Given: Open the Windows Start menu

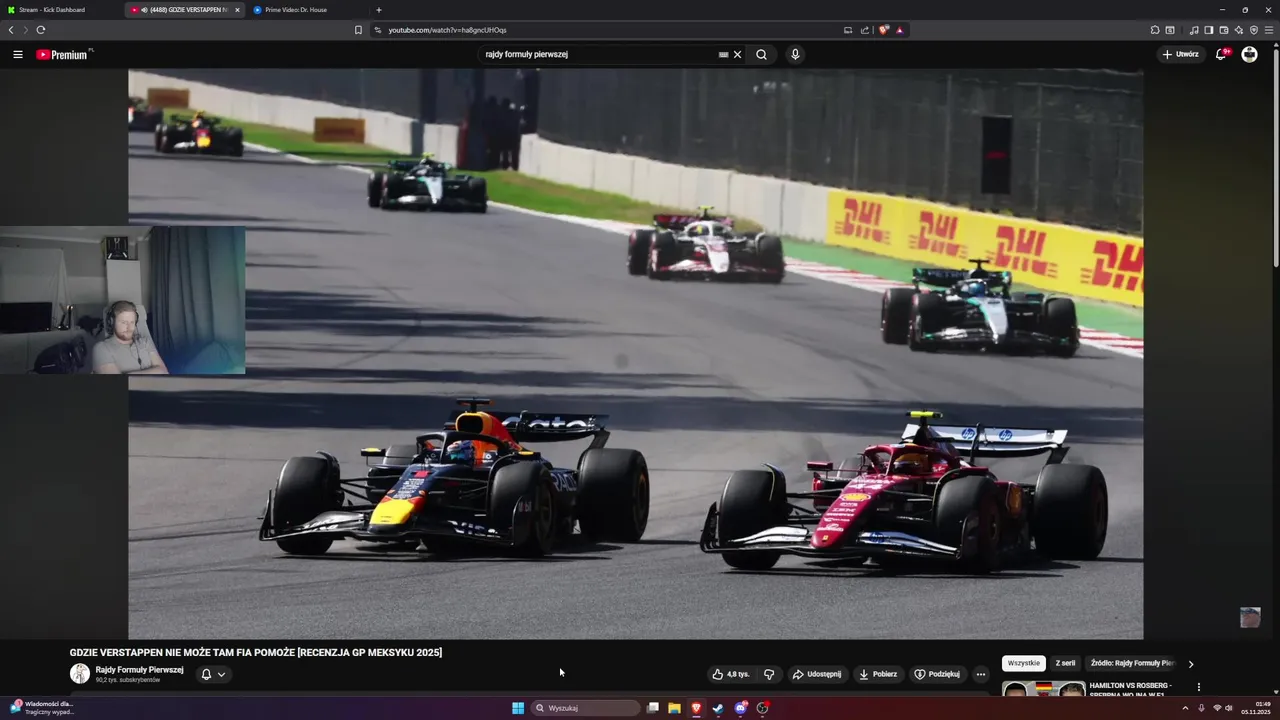Looking at the screenshot, I should tap(518, 708).
